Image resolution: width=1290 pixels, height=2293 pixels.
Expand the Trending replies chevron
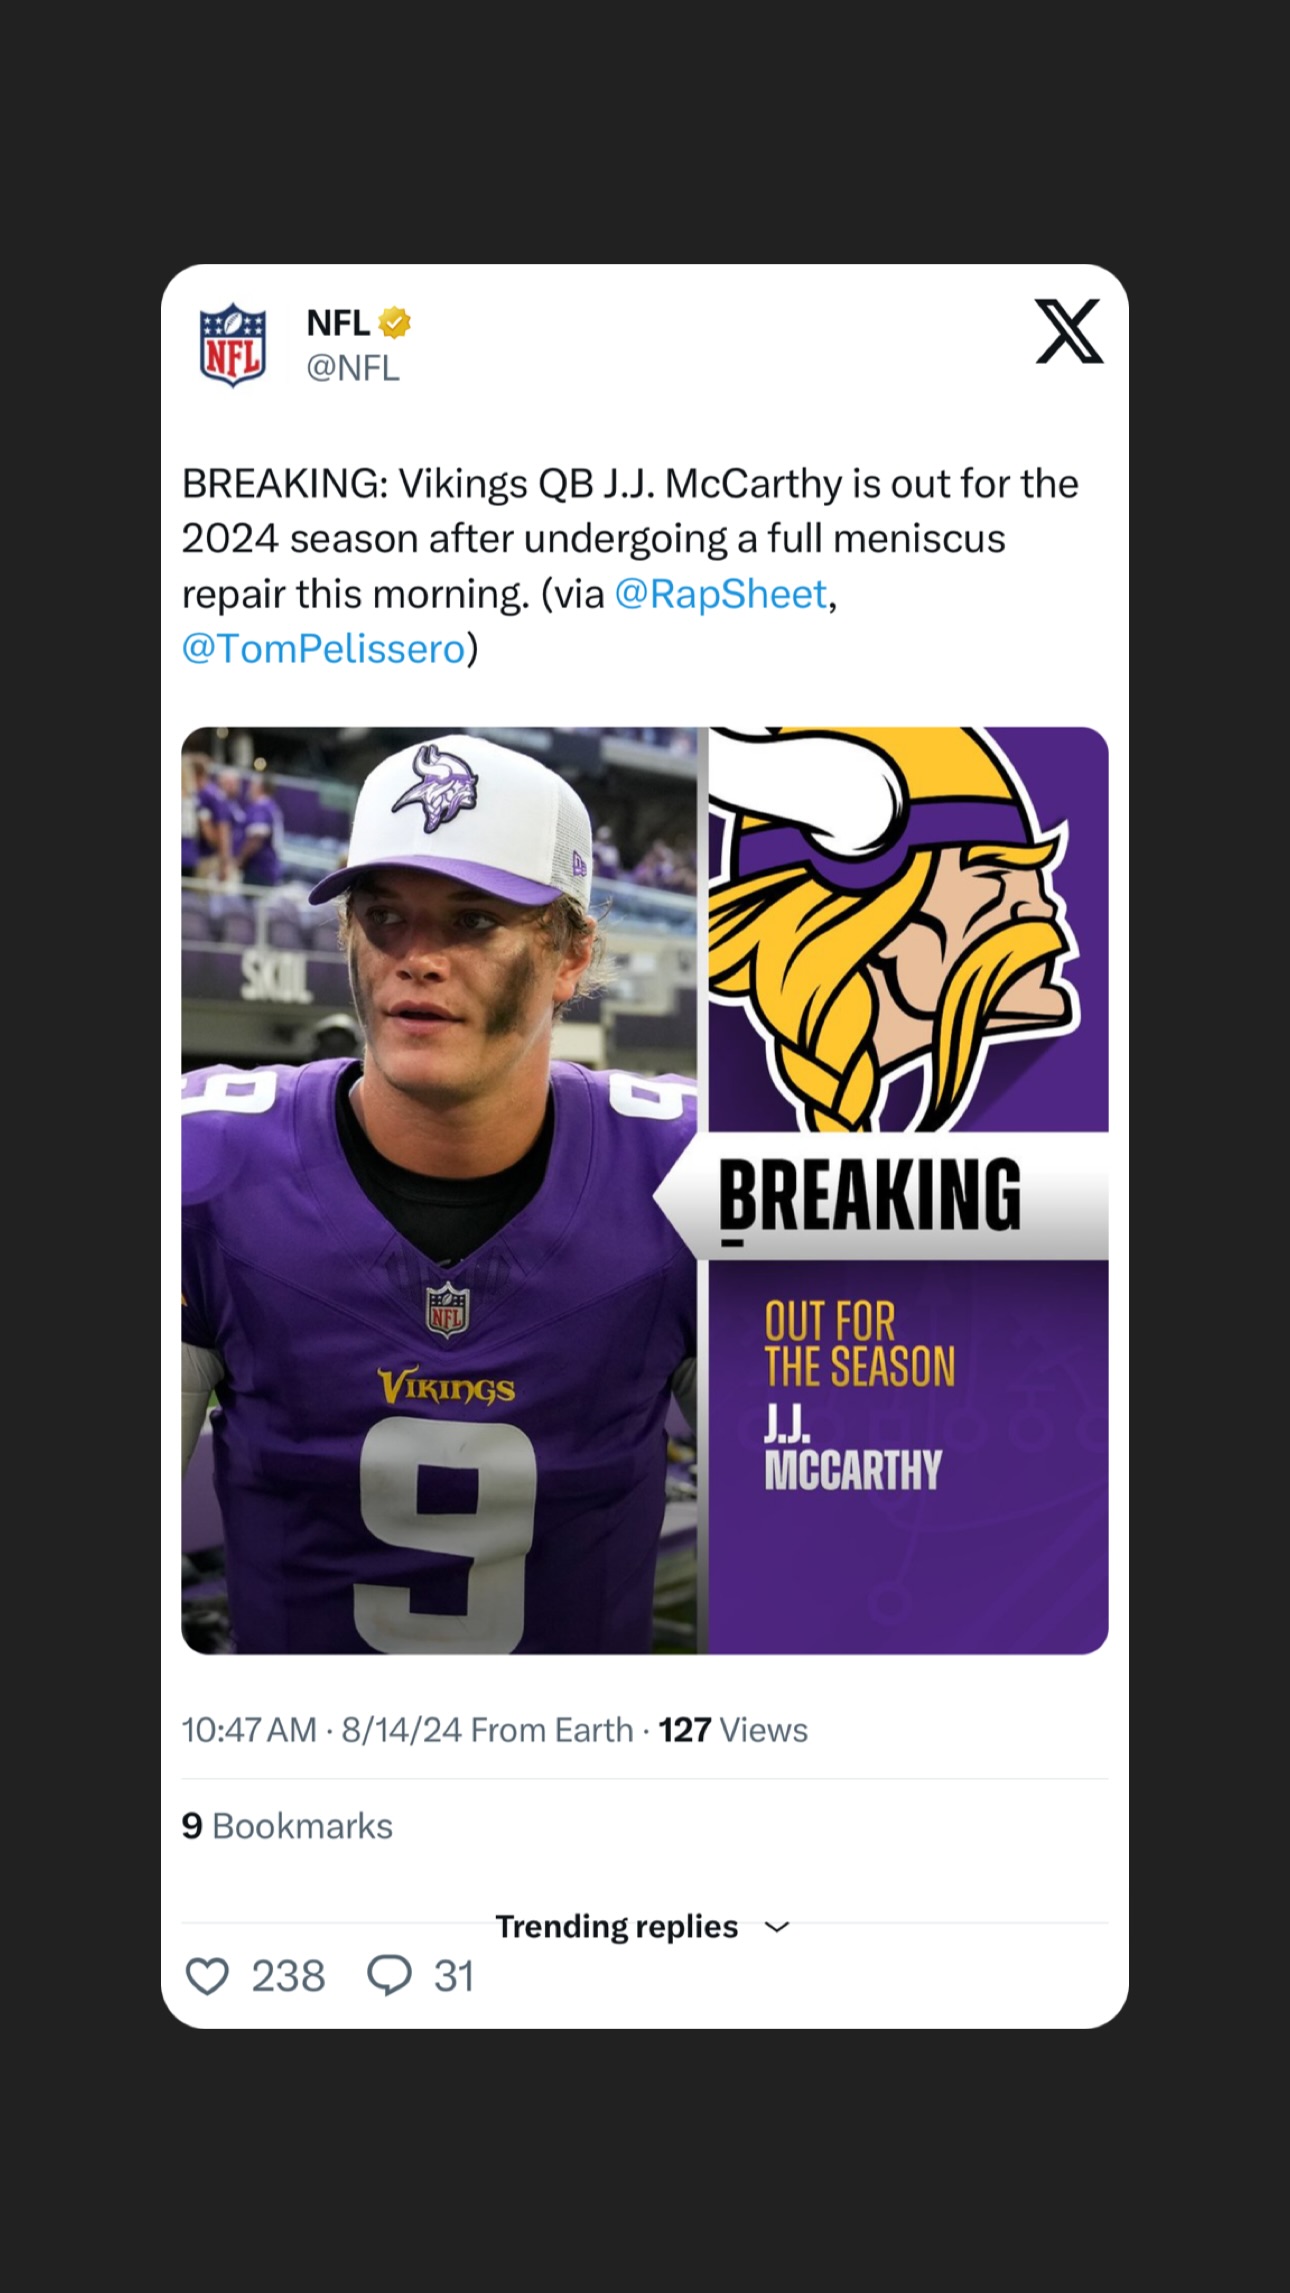pyautogui.click(x=777, y=1927)
